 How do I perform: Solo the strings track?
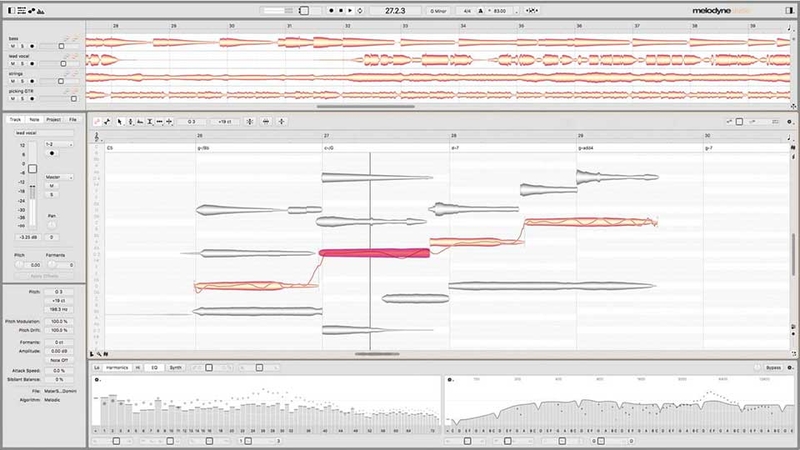[22, 81]
